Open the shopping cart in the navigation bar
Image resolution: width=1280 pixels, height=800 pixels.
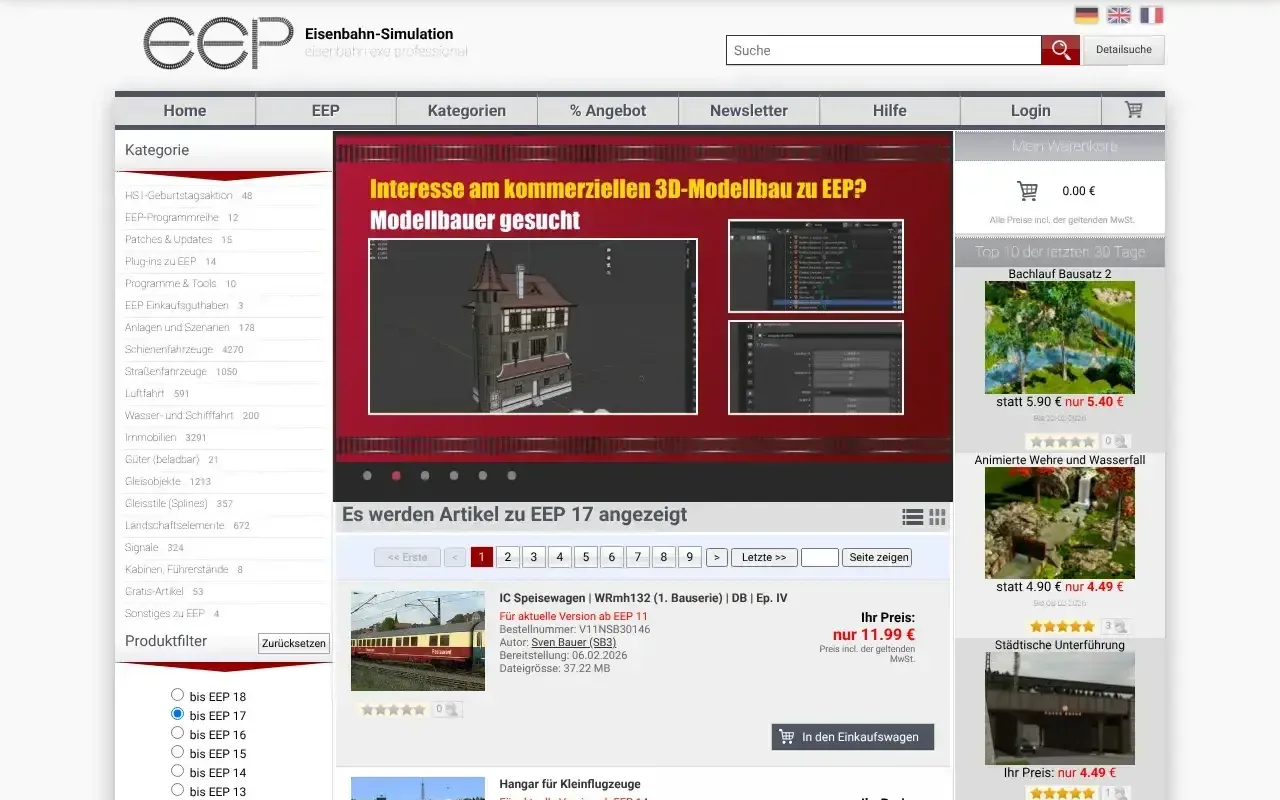point(1132,110)
